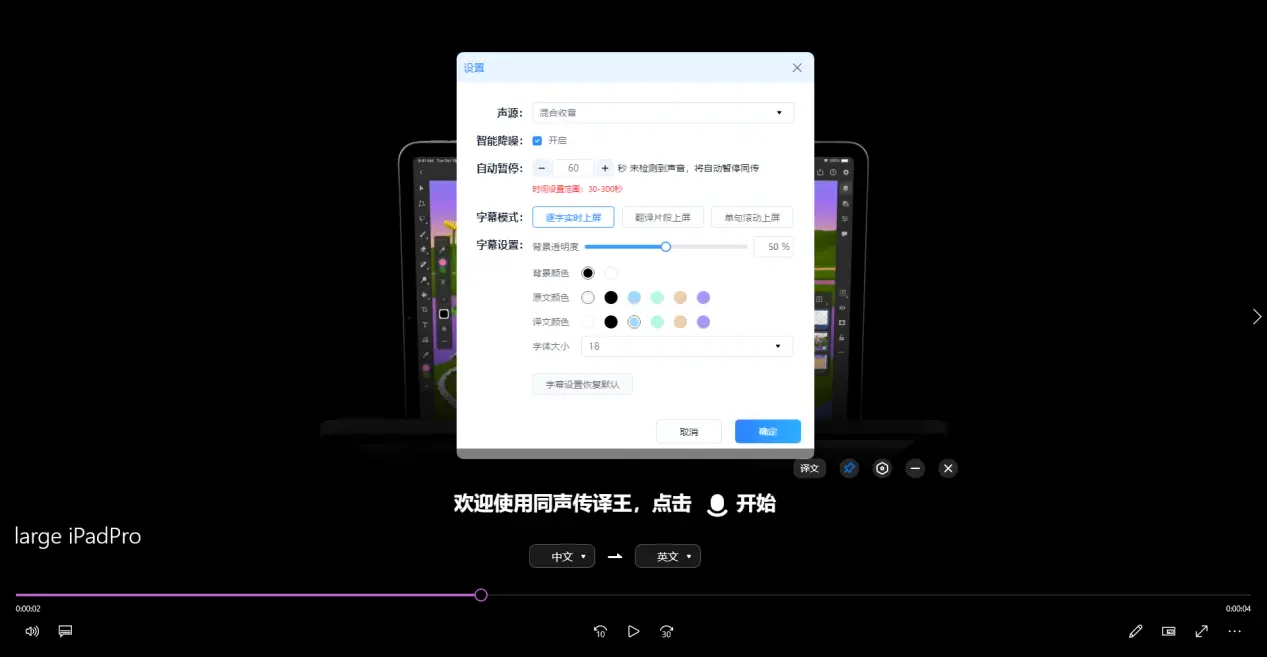The height and width of the screenshot is (657, 1267).
Task: Click the subtitle keyboard icon near fullscreen
Action: coord(1168,631)
